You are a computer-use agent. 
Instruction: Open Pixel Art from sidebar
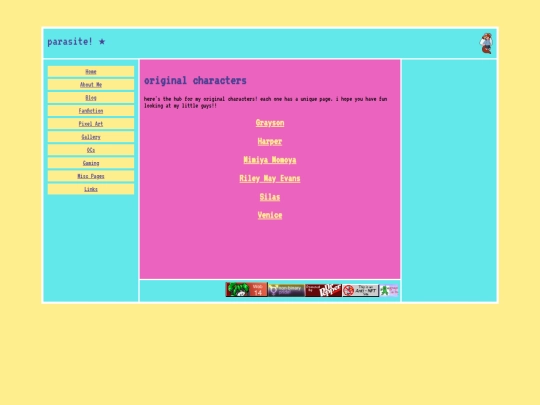pos(91,124)
